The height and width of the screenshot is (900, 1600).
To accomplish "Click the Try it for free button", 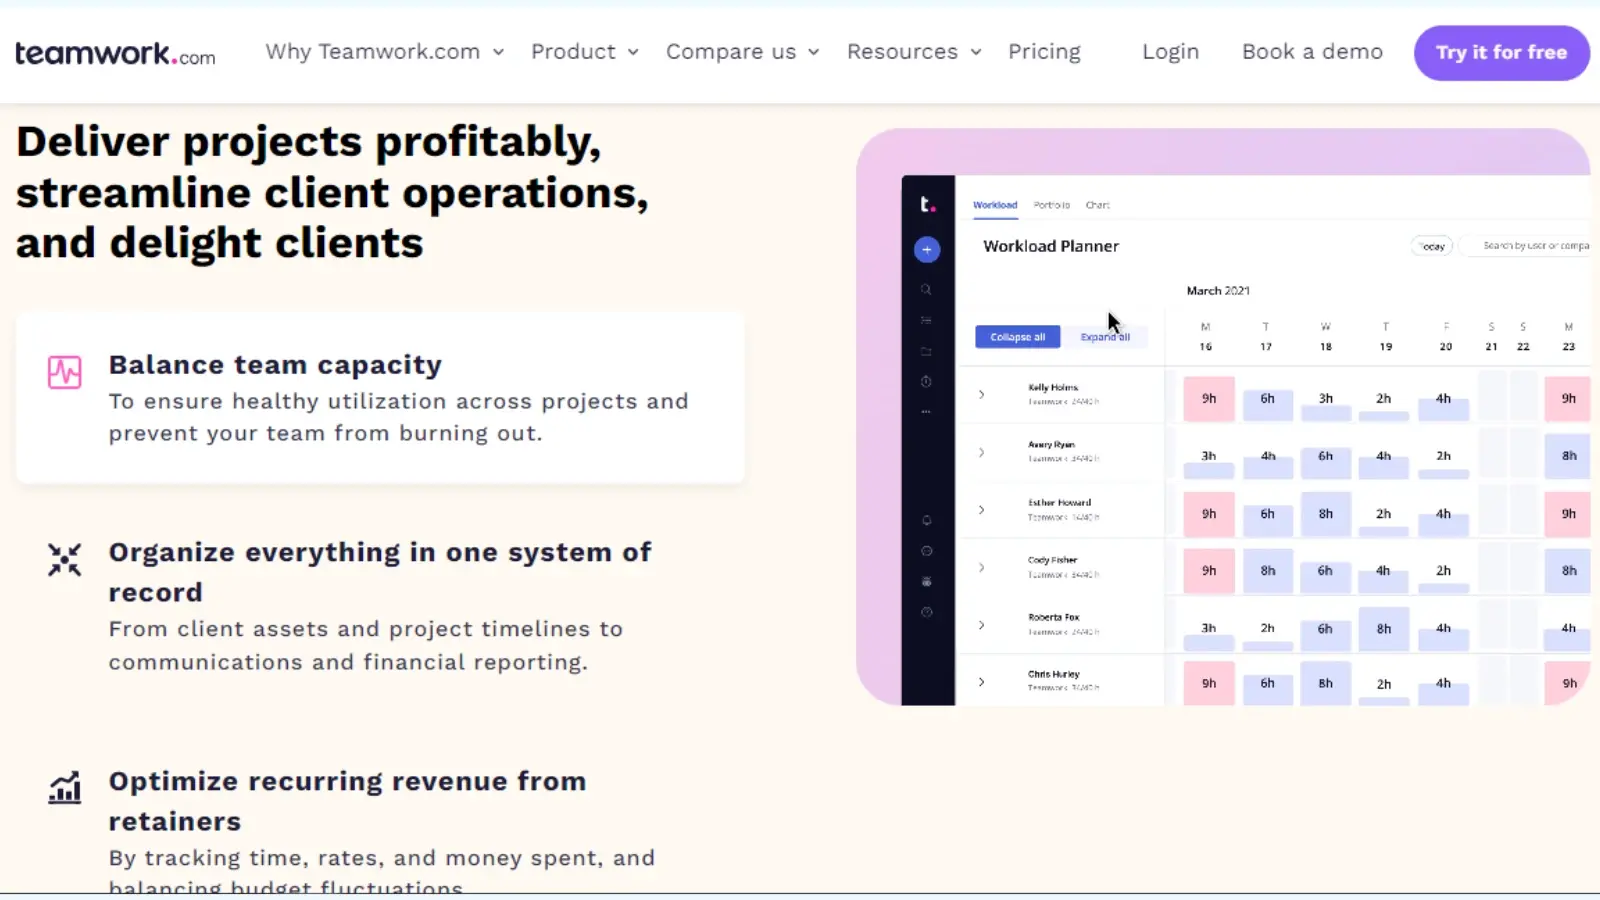I will point(1501,53).
